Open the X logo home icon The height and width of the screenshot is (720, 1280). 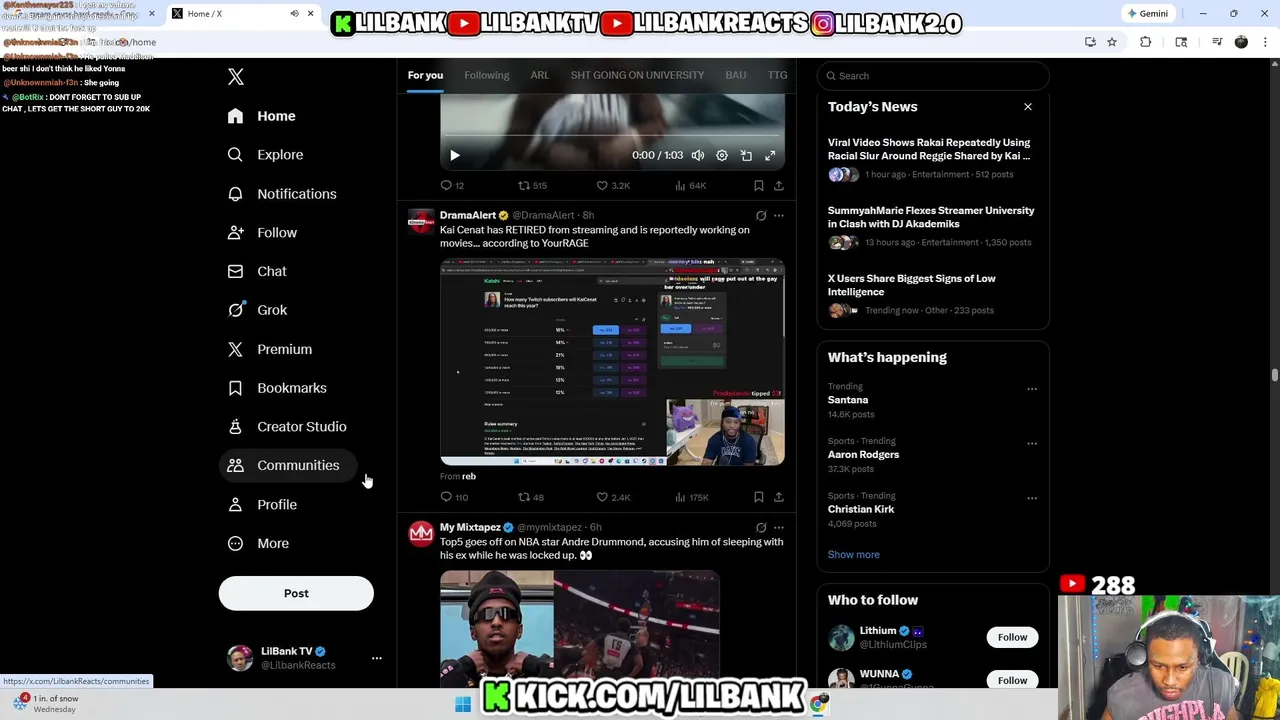click(x=236, y=77)
